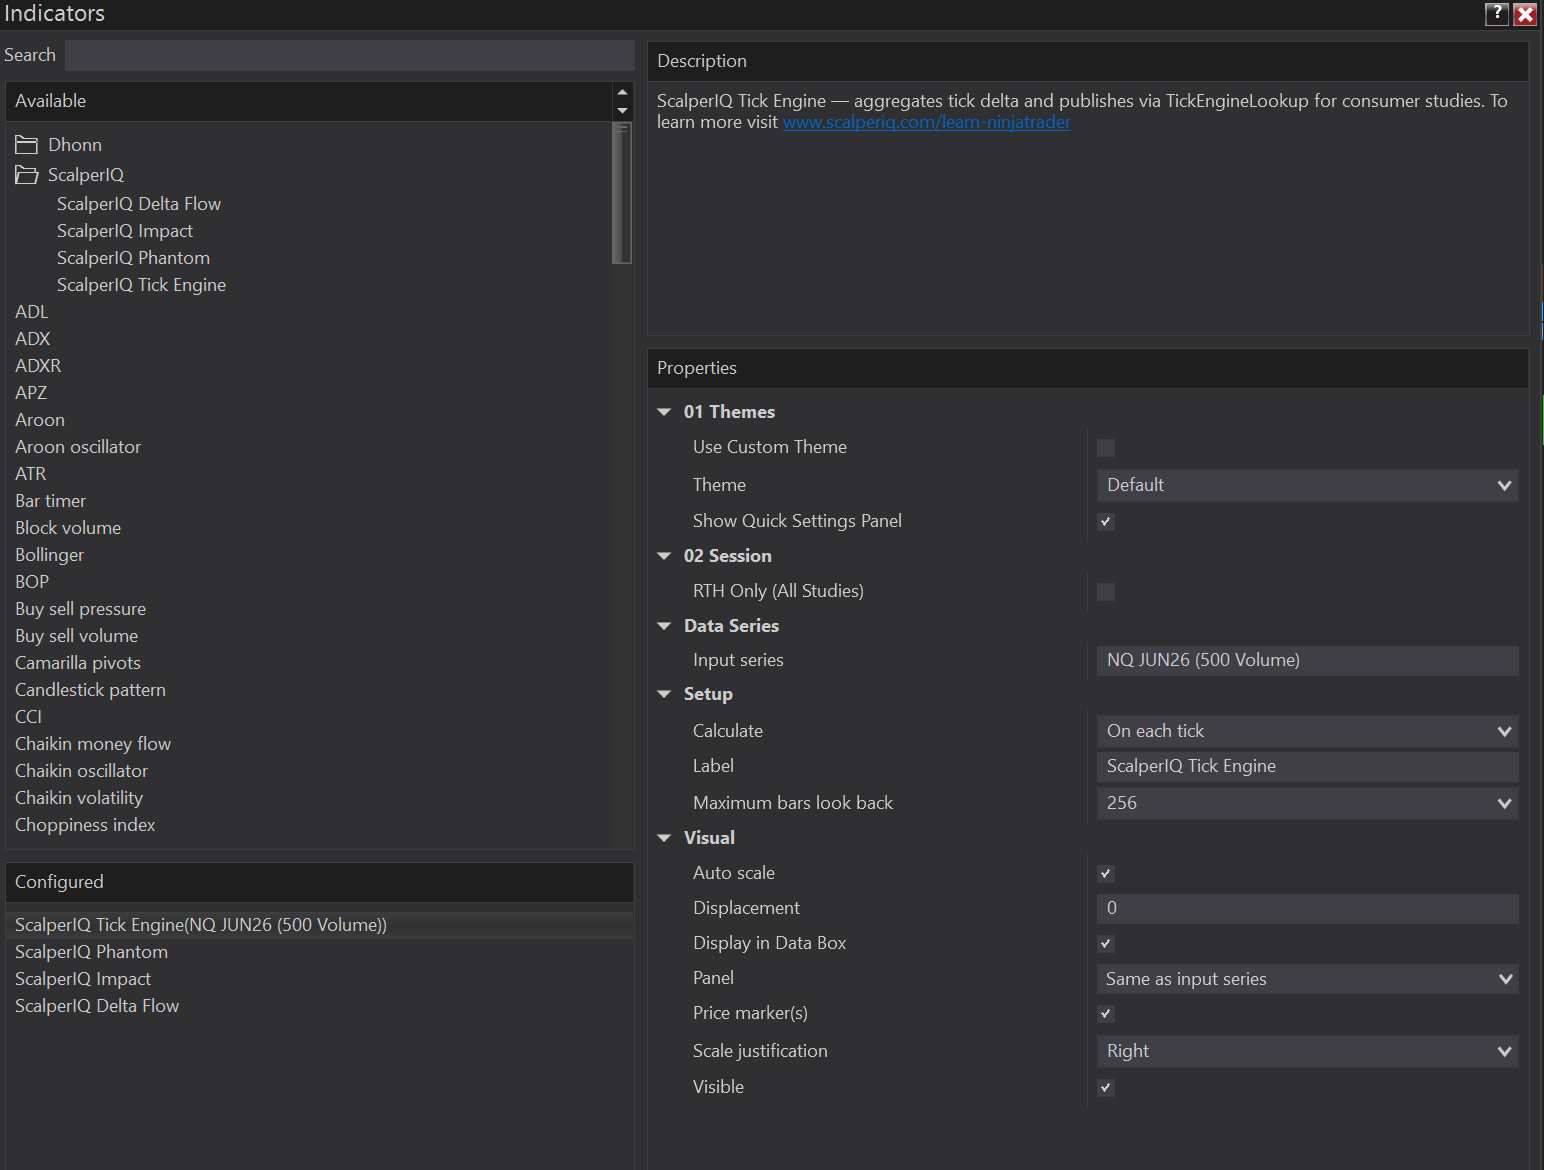Select configured ScalperIQ Impact entry

pyautogui.click(x=83, y=979)
